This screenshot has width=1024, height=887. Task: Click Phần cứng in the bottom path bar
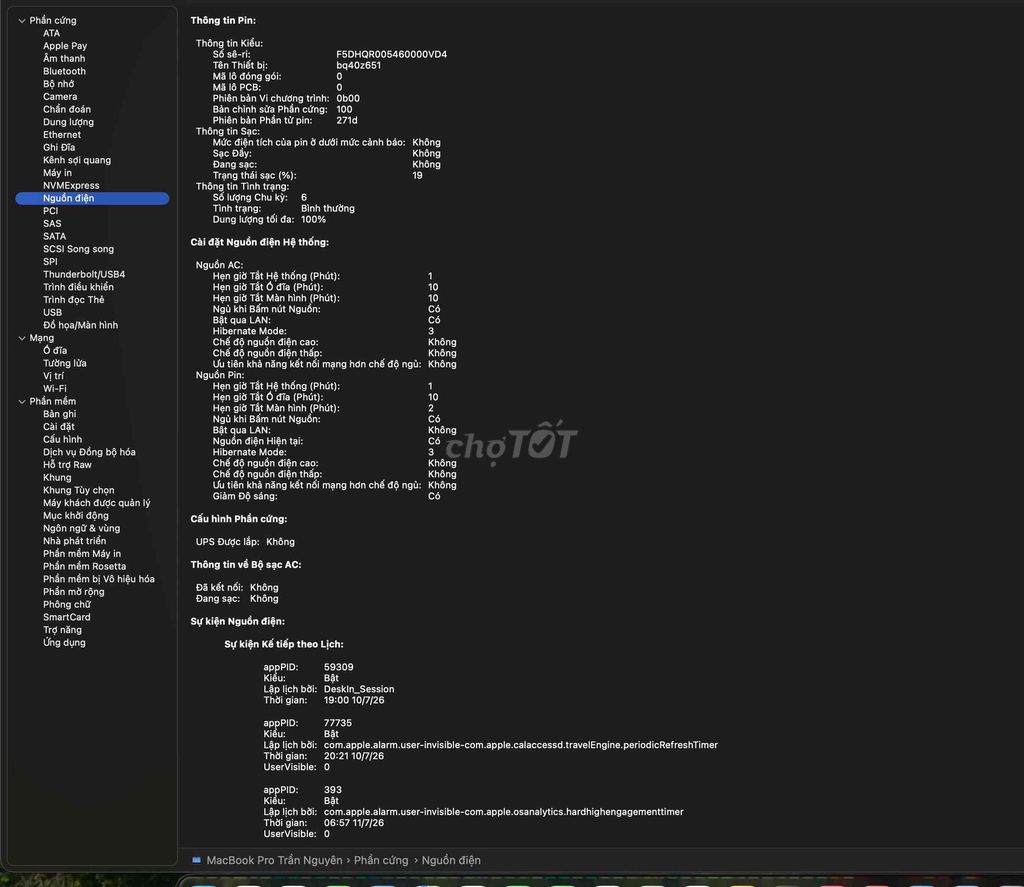point(381,860)
